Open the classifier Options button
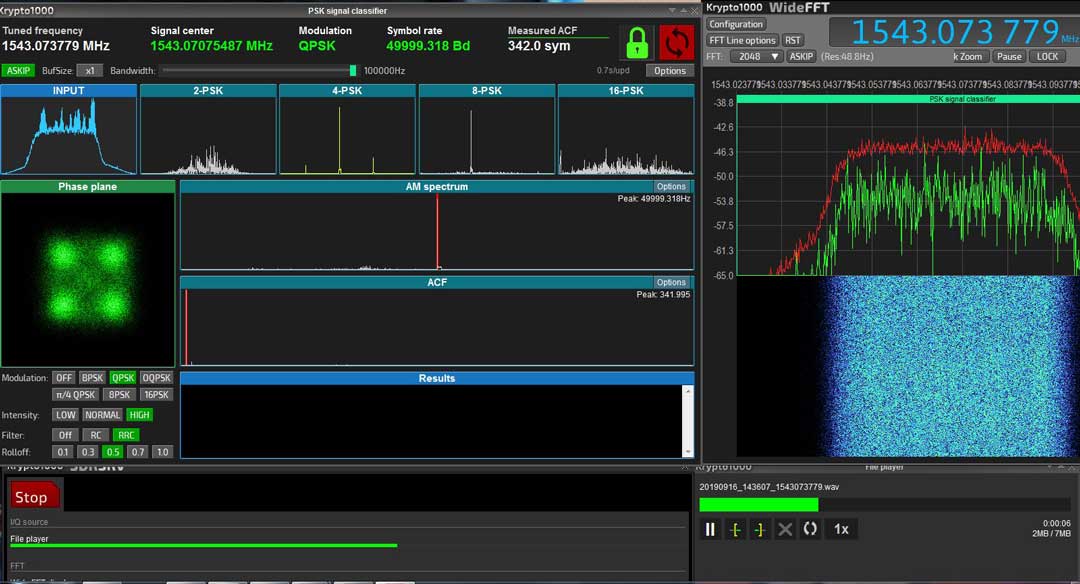 tap(669, 70)
